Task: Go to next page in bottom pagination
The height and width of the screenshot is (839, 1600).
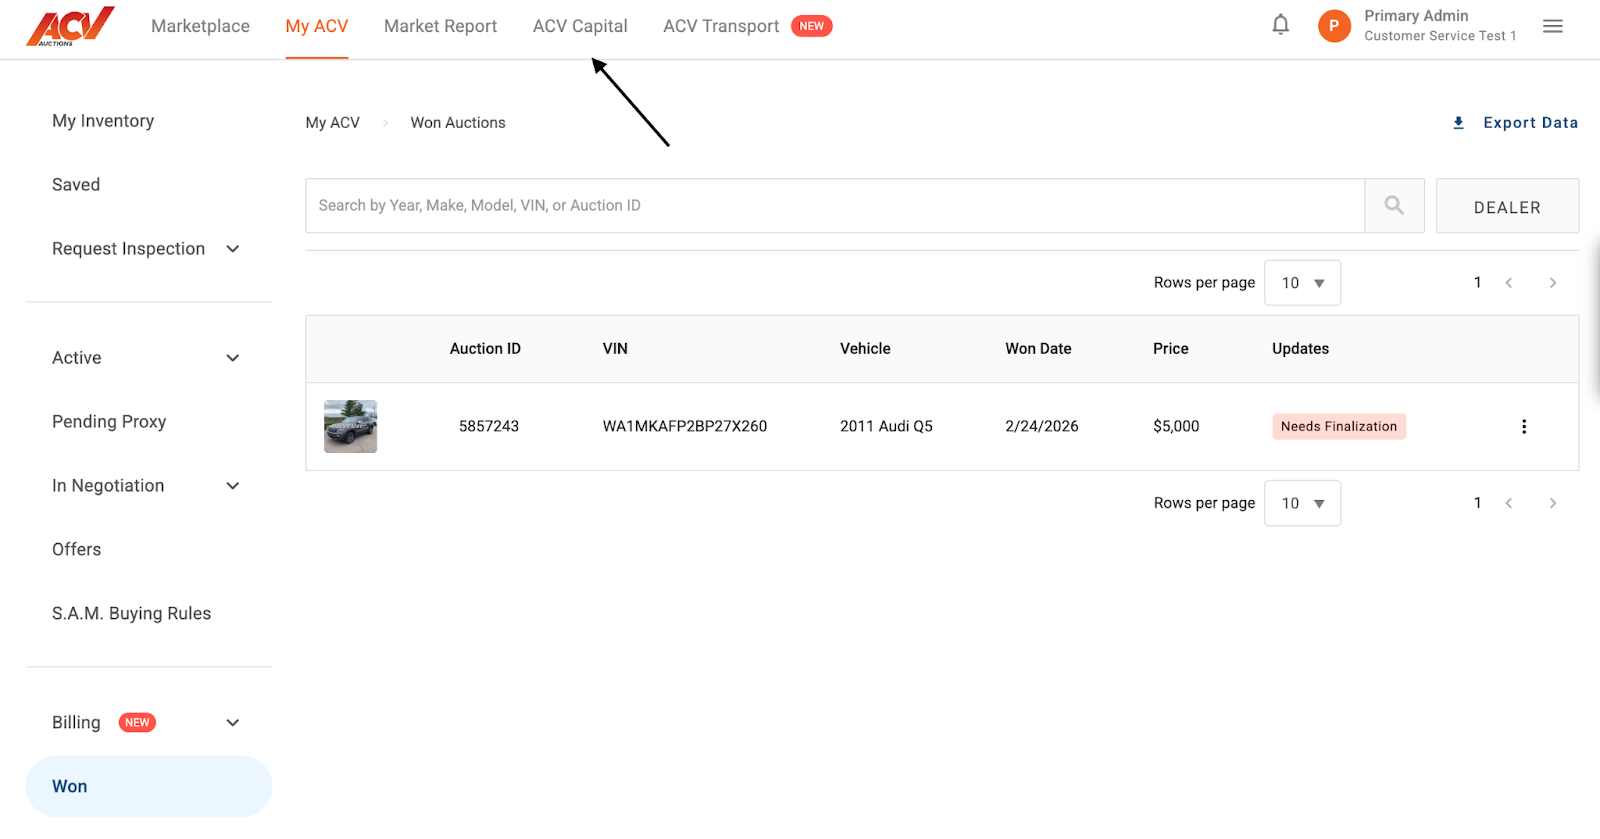Action: click(x=1553, y=503)
